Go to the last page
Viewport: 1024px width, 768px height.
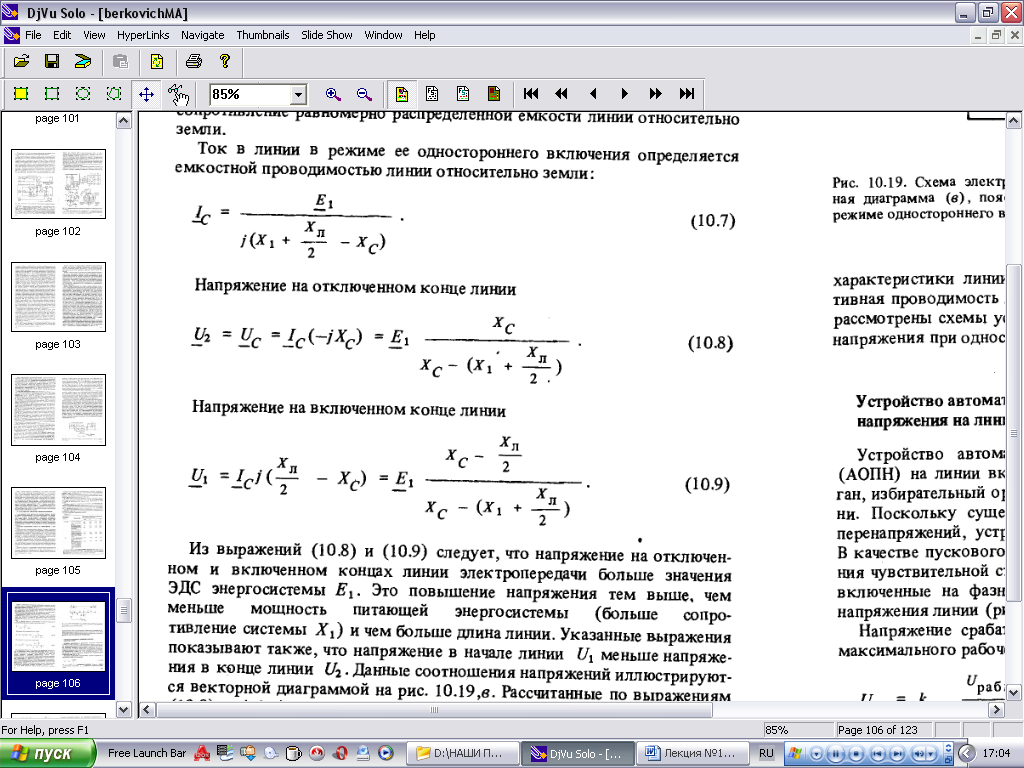tap(686, 94)
